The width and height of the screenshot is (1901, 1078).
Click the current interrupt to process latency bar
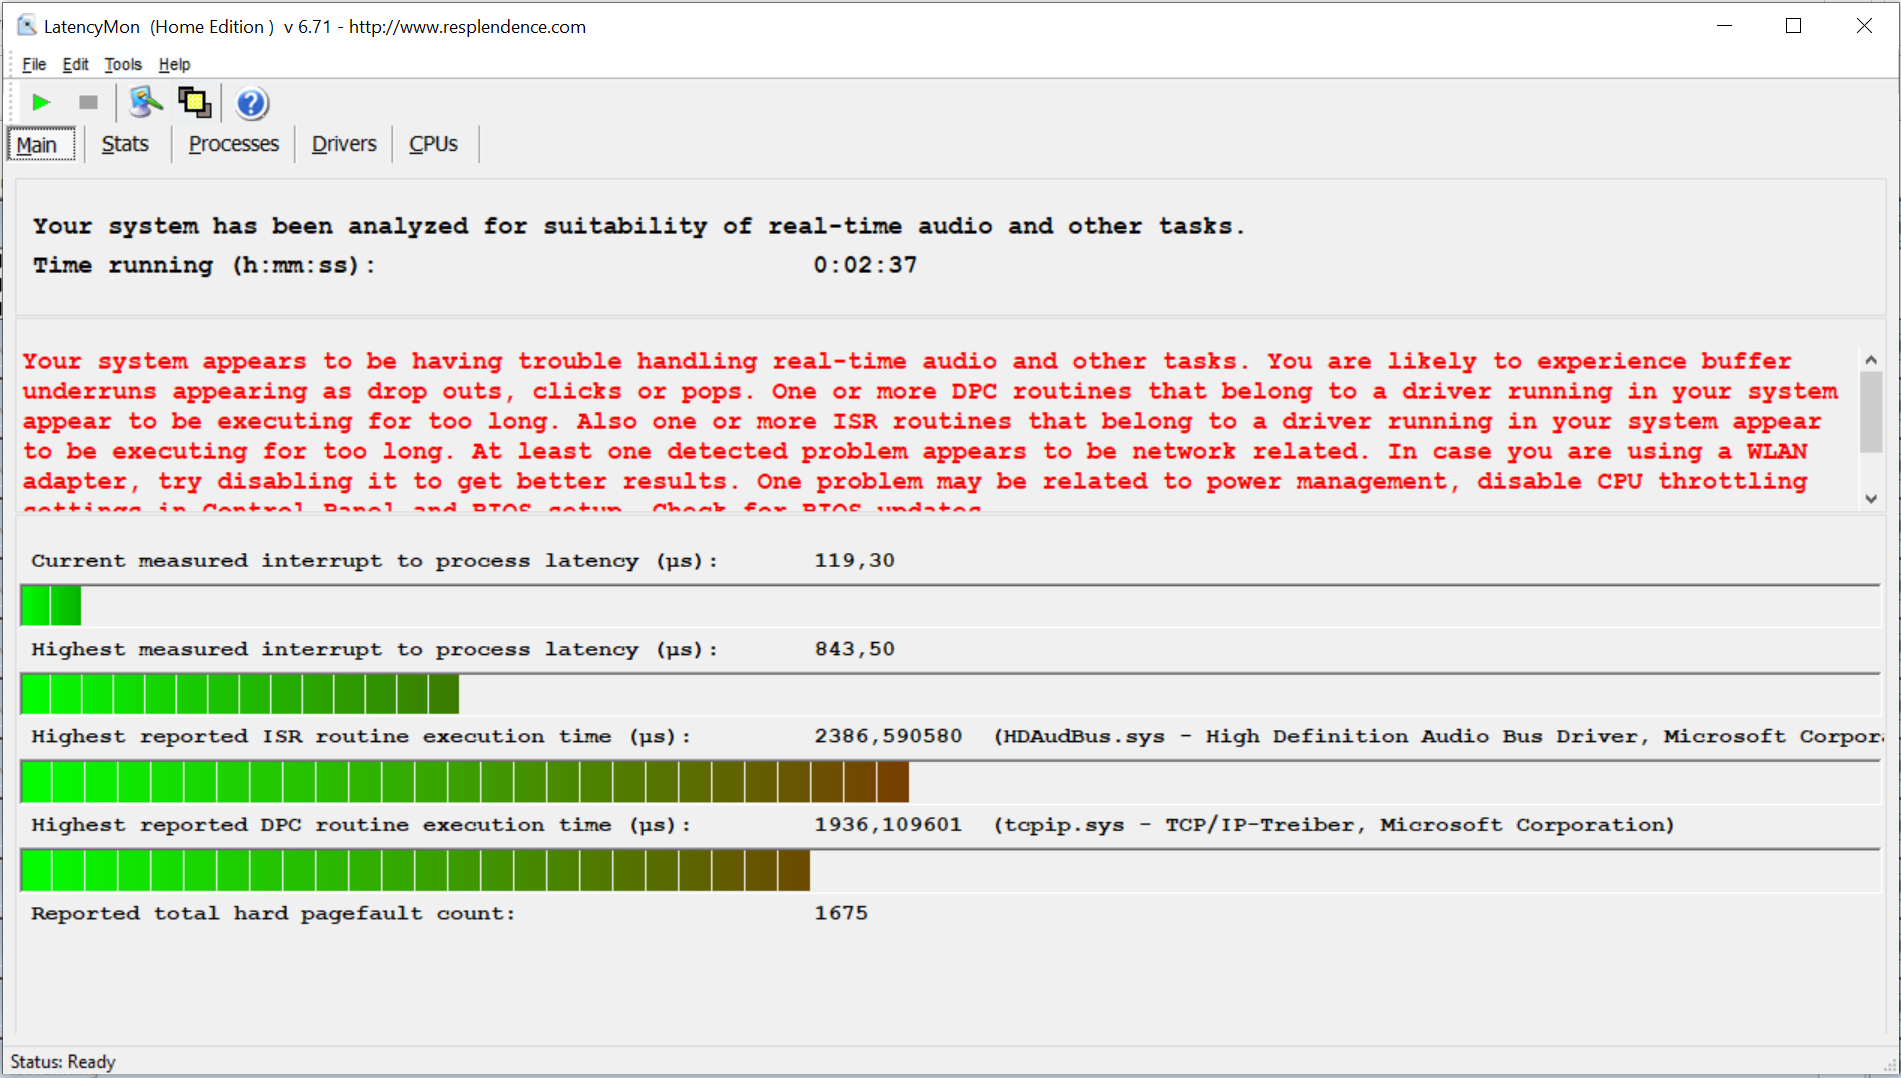[950, 606]
